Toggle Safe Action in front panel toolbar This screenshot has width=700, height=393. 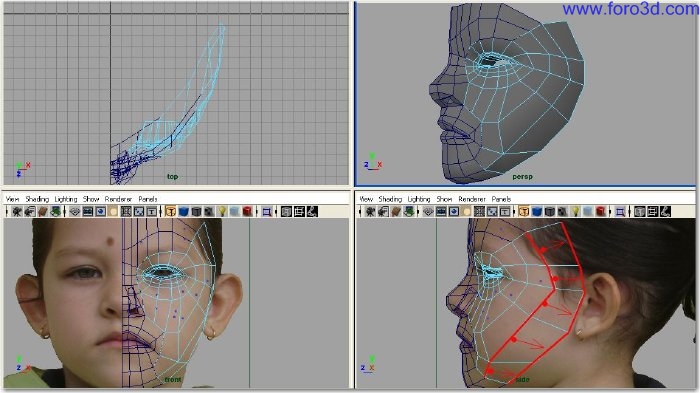point(139,212)
